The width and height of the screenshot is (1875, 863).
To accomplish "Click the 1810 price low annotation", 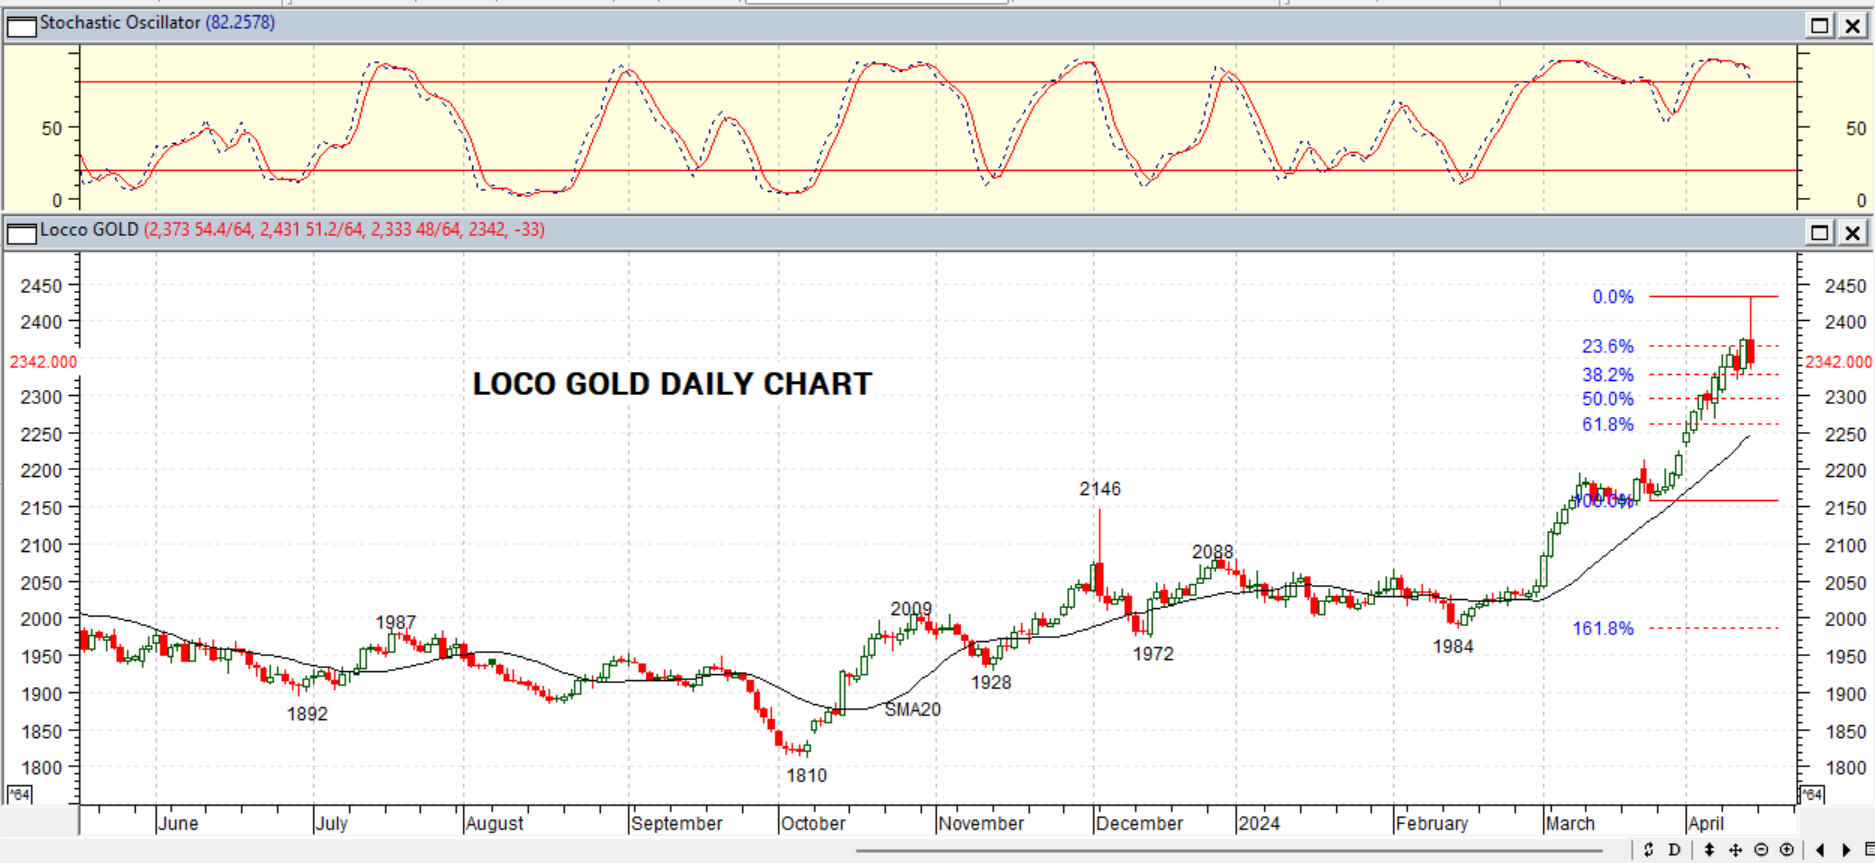I will pyautogui.click(x=806, y=776).
